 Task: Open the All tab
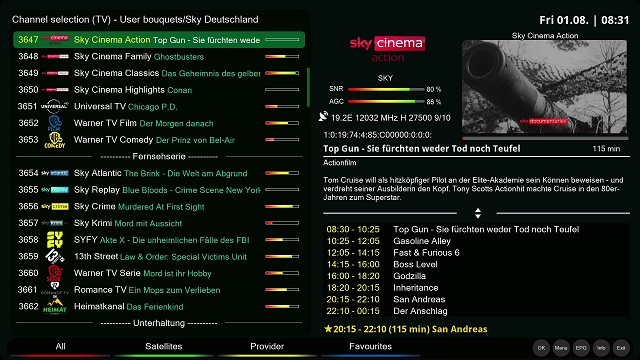pos(60,347)
